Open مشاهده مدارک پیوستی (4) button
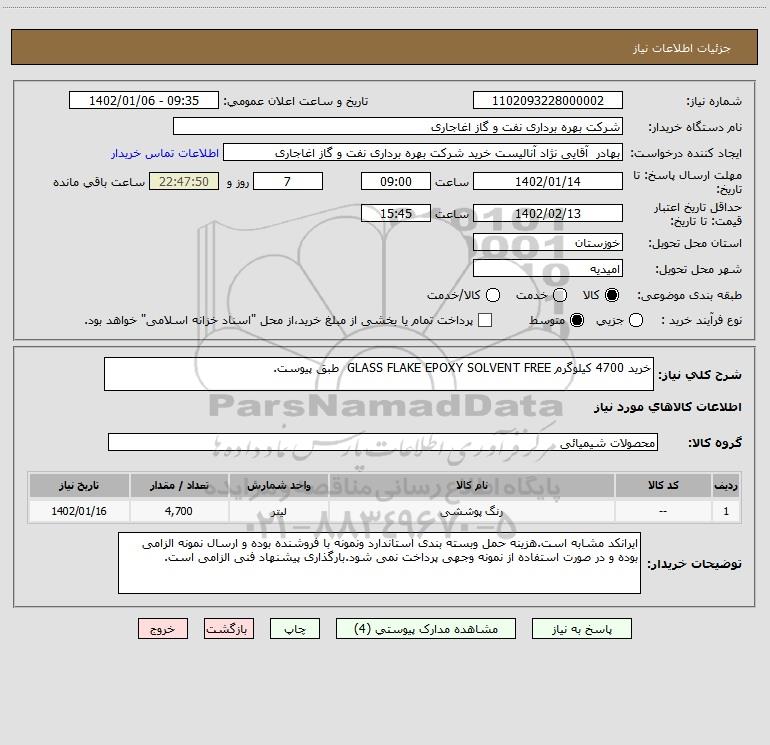 point(426,629)
